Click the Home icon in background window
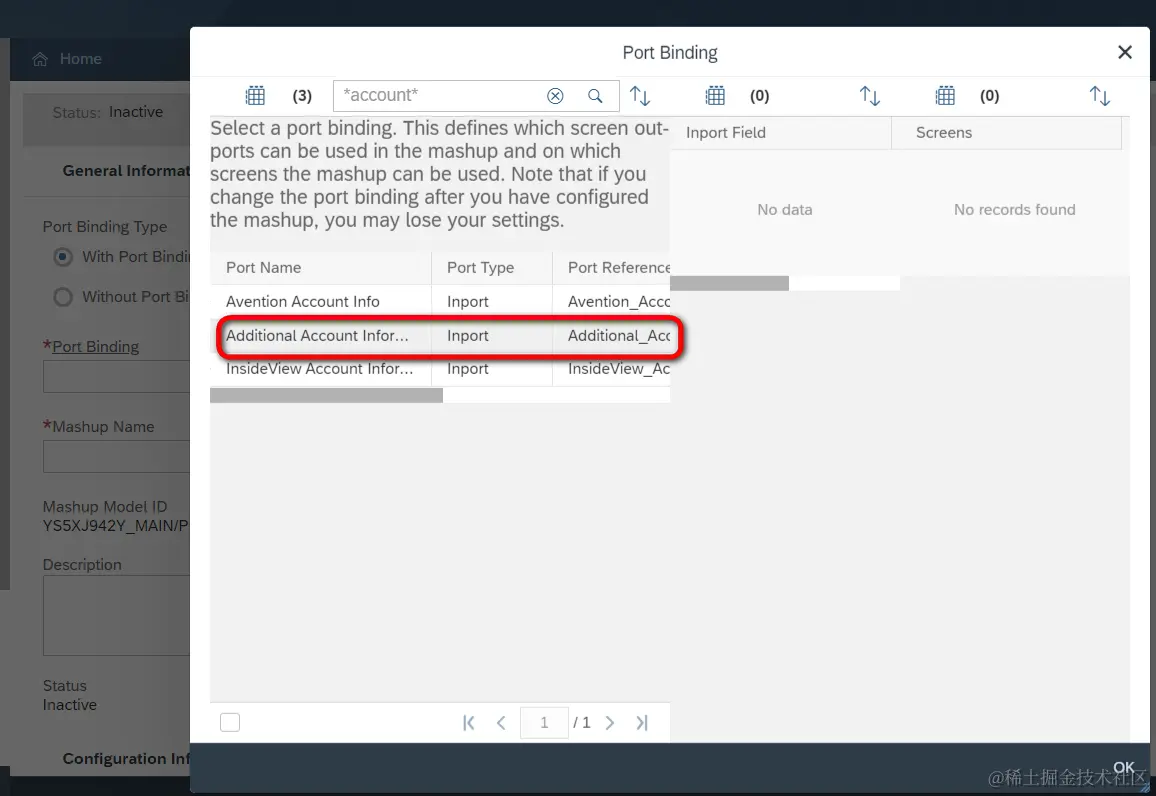Viewport: 1156px width, 796px height. pos(40,59)
